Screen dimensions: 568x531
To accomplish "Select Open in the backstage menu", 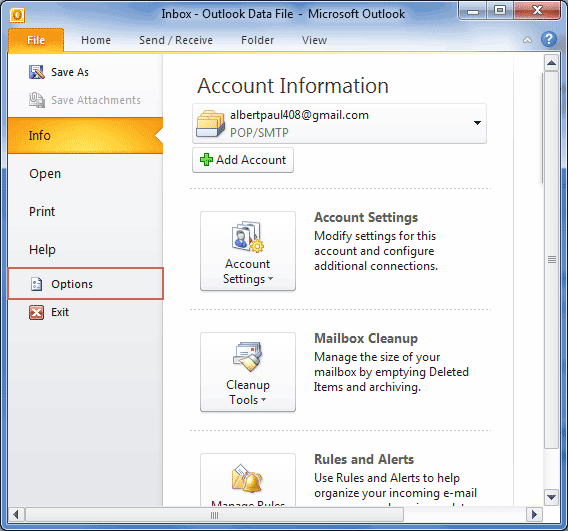I will pos(85,173).
